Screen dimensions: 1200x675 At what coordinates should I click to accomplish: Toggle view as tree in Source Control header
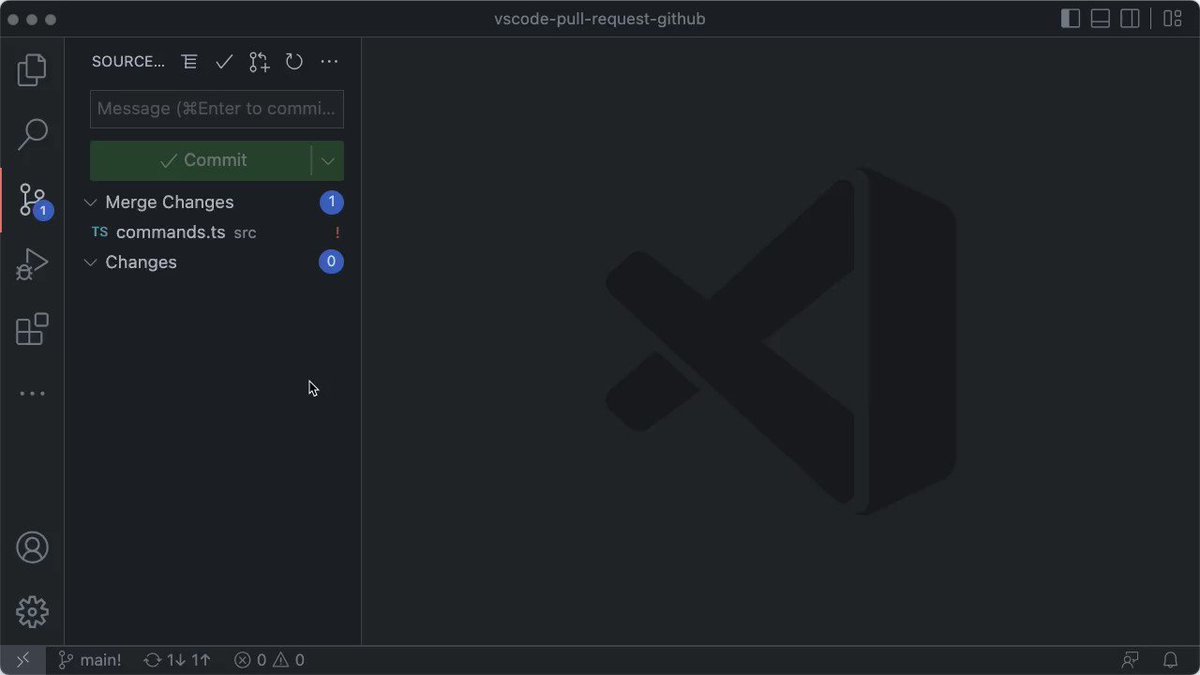[189, 62]
